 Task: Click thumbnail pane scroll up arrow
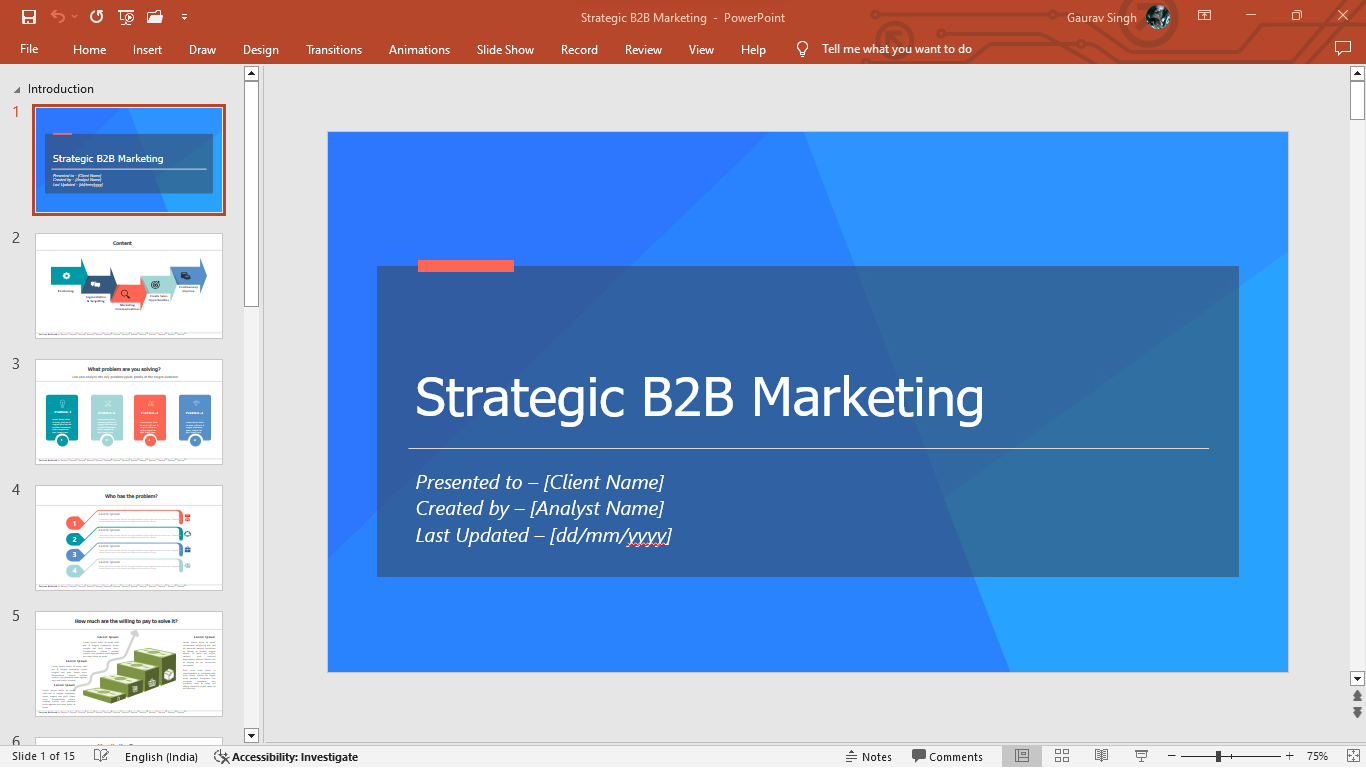[251, 73]
